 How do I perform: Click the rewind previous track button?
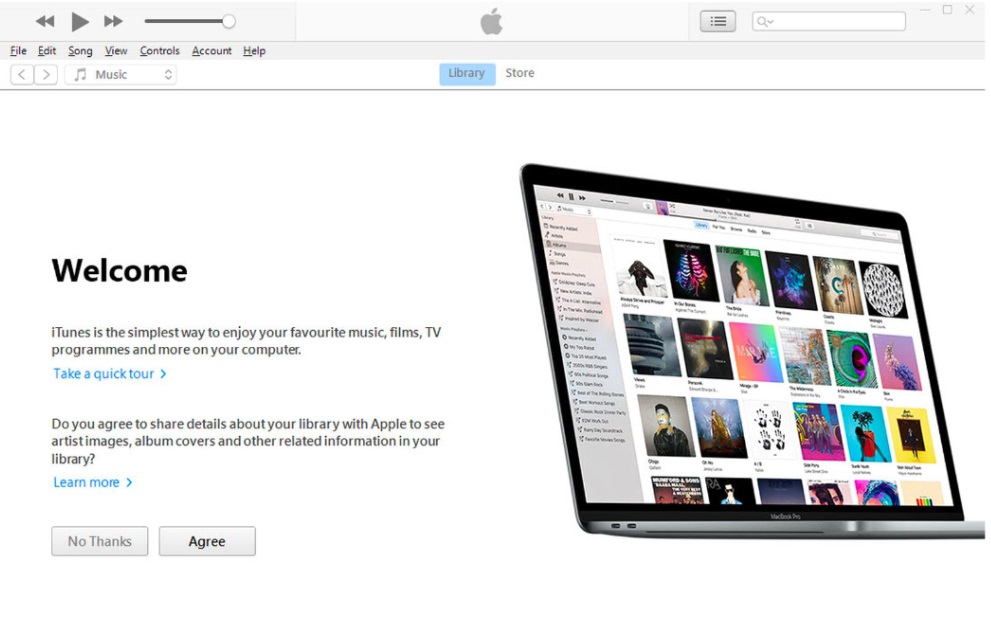(45, 21)
